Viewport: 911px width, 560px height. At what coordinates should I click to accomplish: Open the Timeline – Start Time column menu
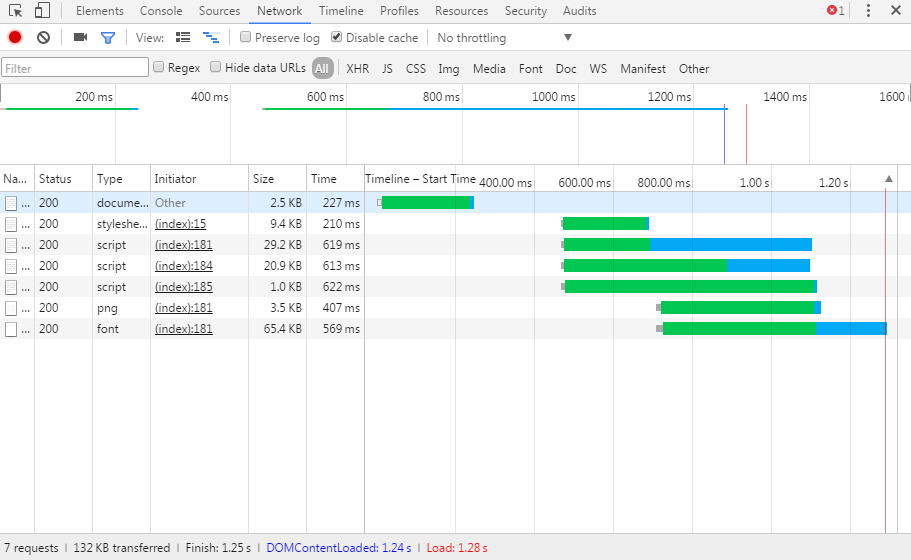pos(420,179)
